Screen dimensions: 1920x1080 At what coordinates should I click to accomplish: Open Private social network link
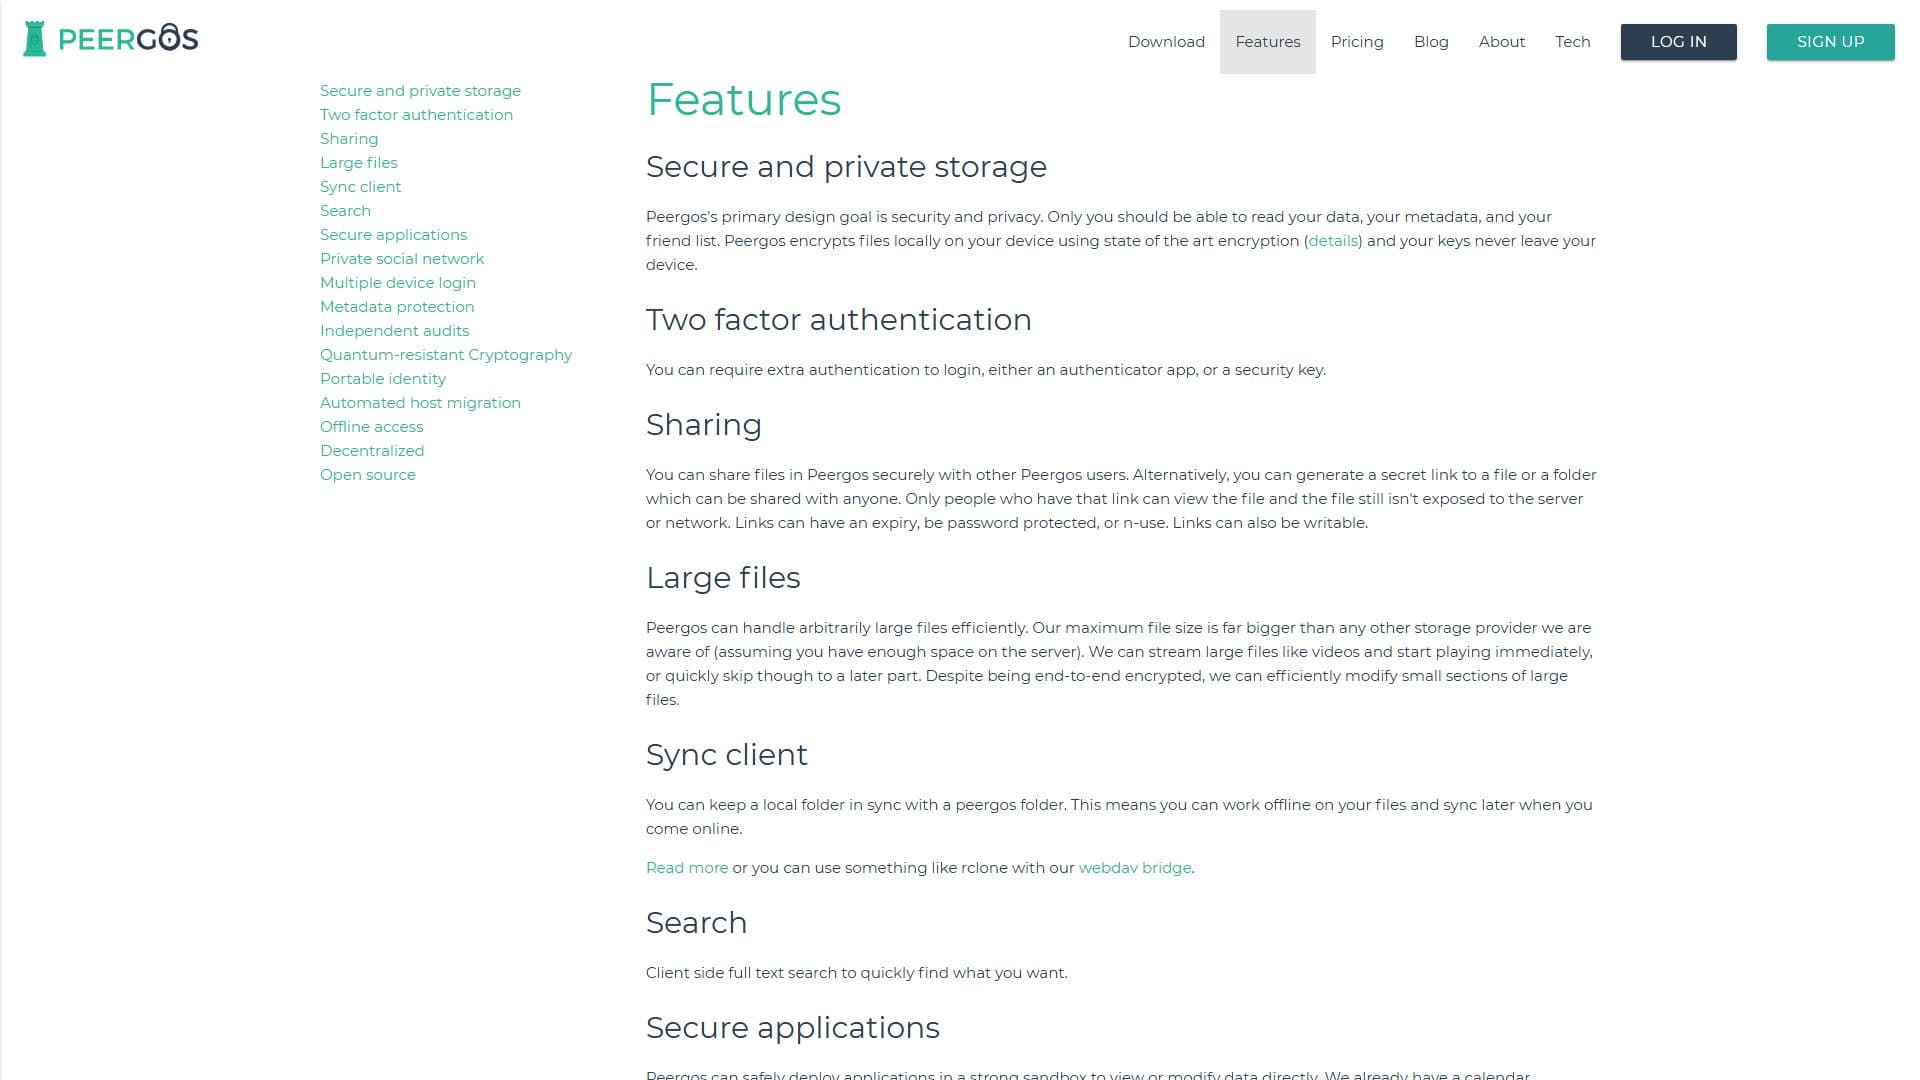402,259
